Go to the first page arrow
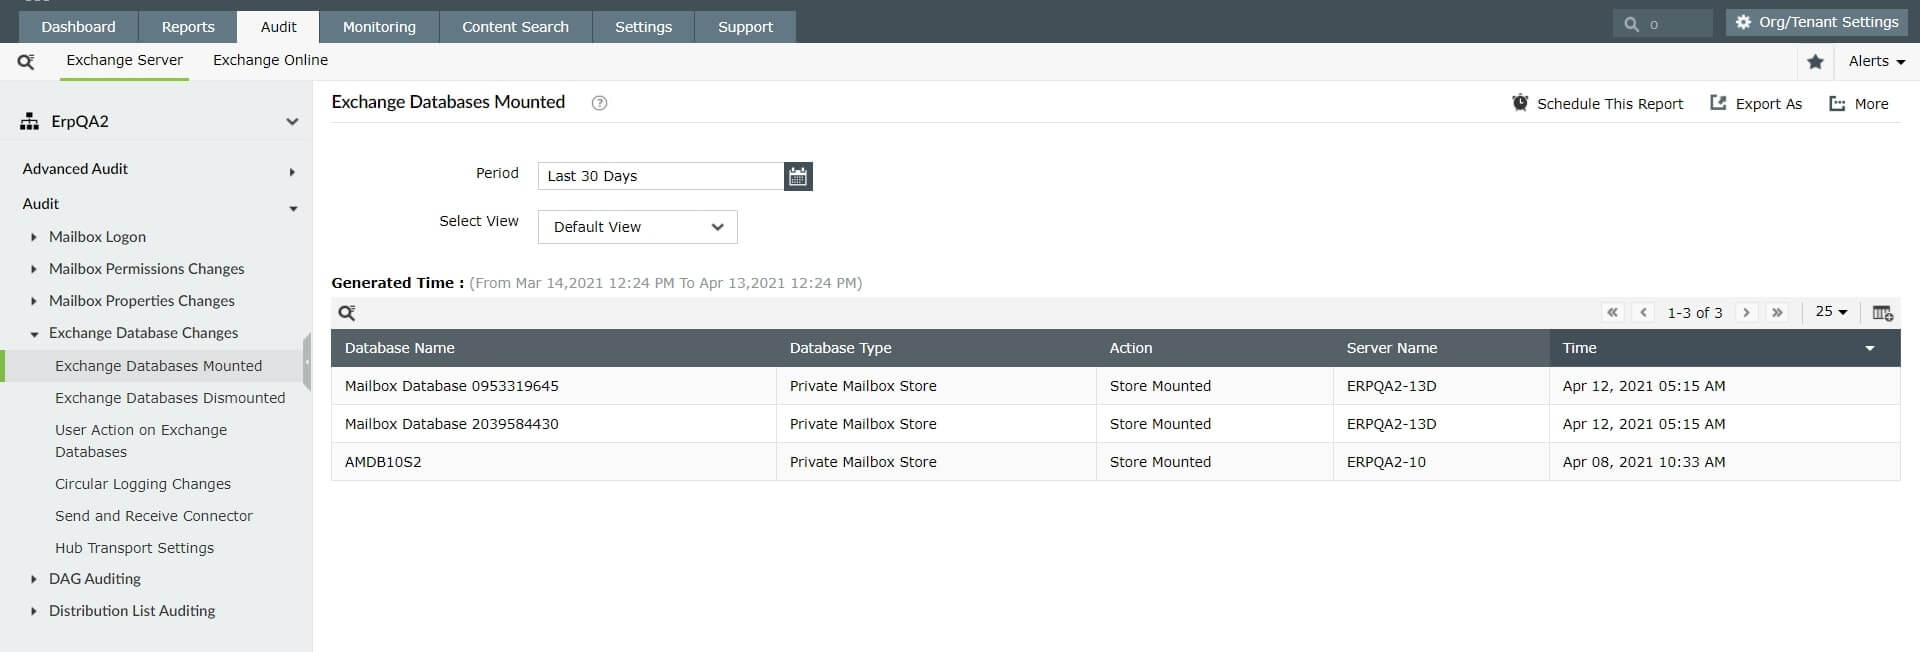The height and width of the screenshot is (652, 1920). point(1612,313)
